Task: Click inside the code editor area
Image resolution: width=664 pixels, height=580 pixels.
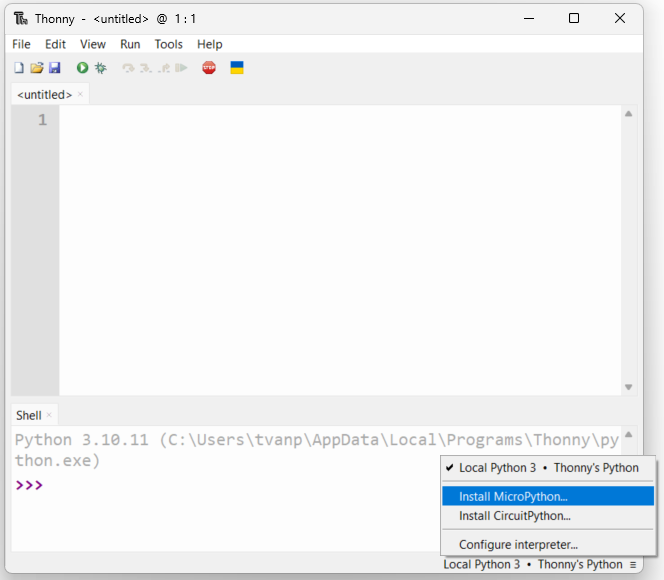Action: point(340,250)
